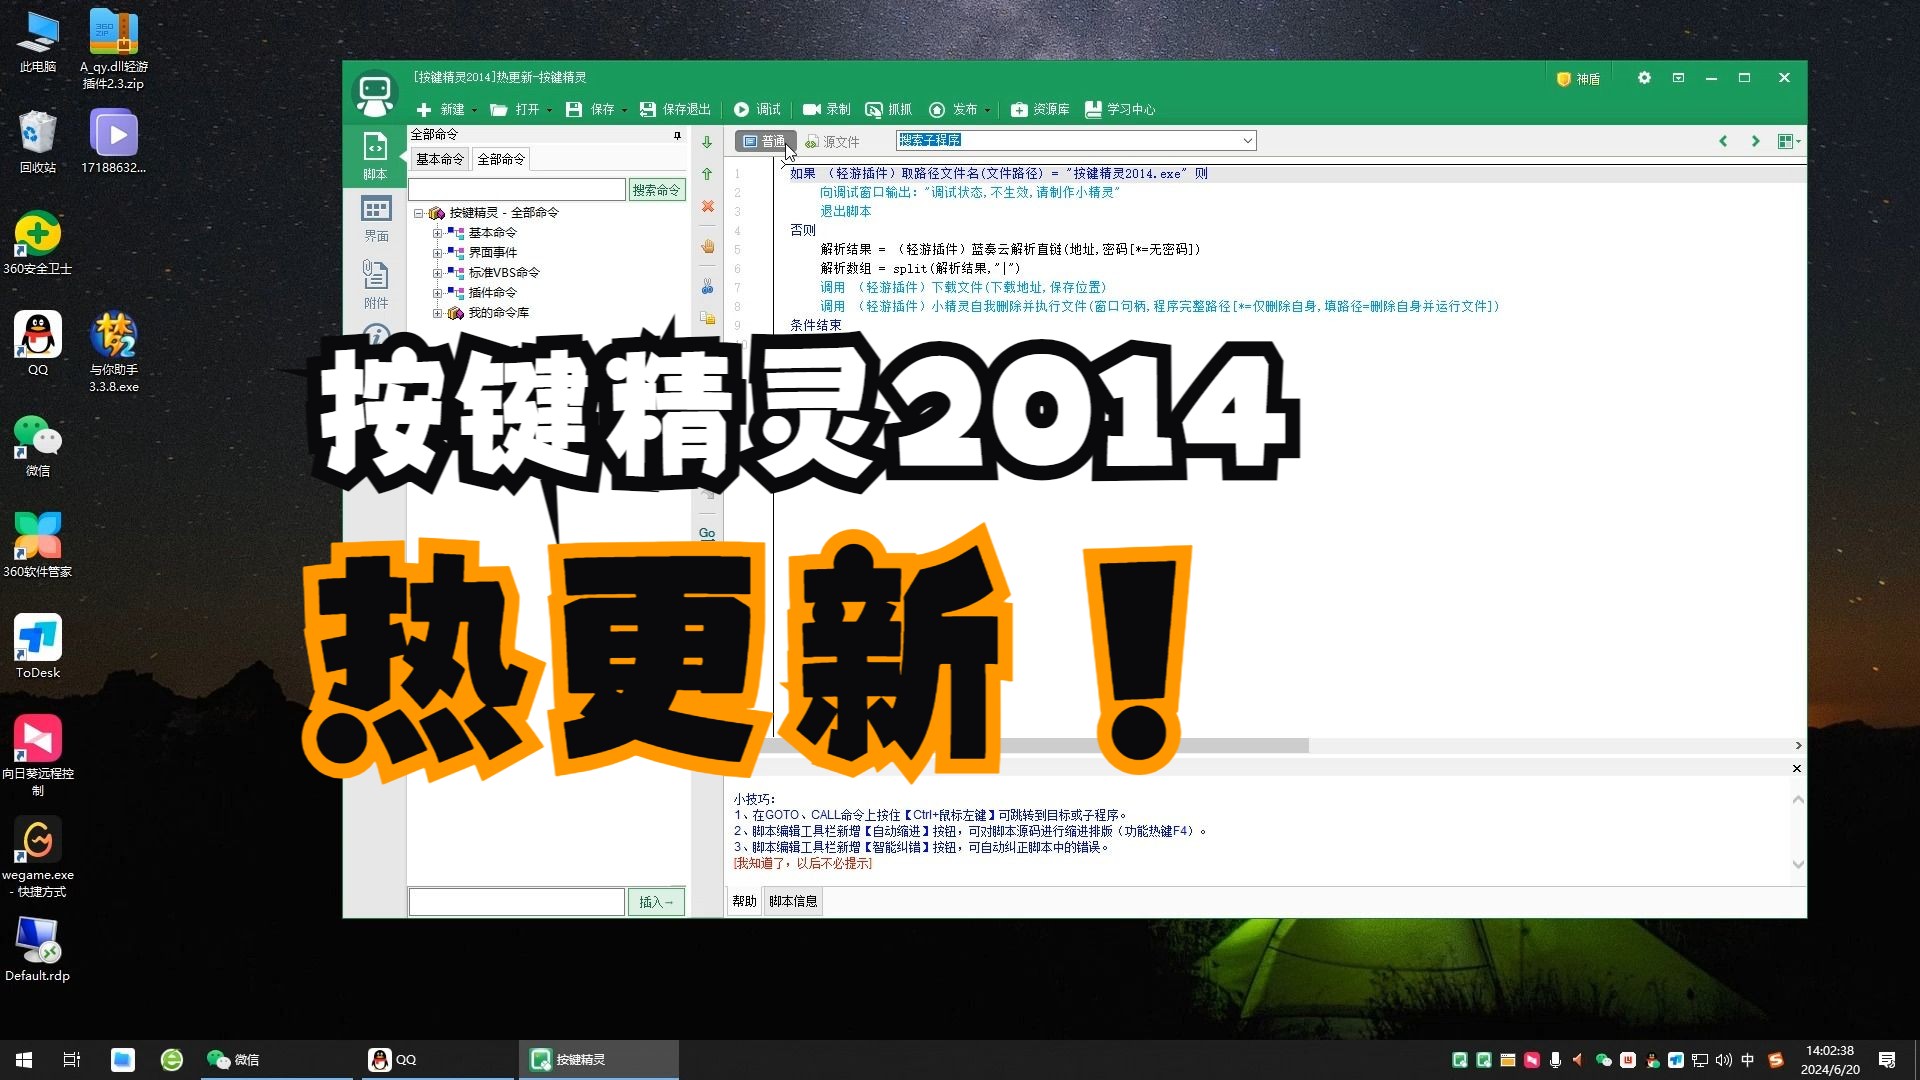Expand the 打开 dropdown arrow
The width and height of the screenshot is (1920, 1080).
click(x=549, y=110)
